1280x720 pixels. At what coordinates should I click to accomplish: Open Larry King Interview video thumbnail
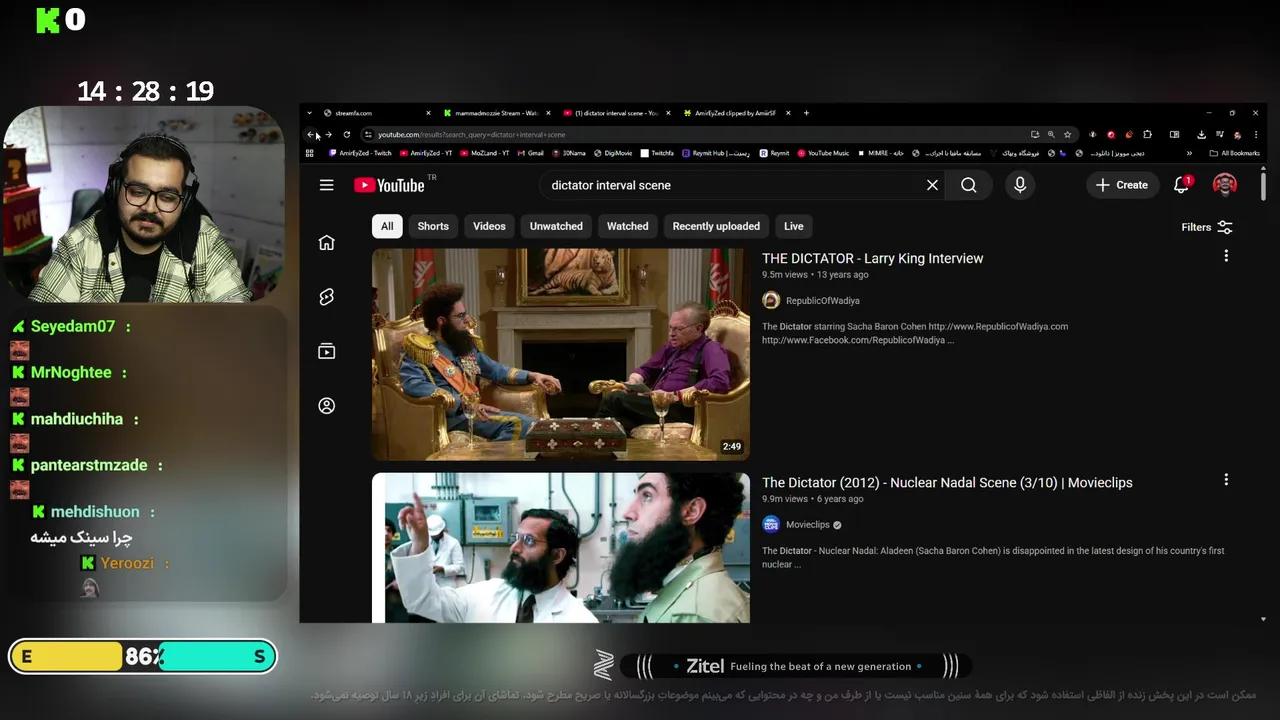point(561,354)
